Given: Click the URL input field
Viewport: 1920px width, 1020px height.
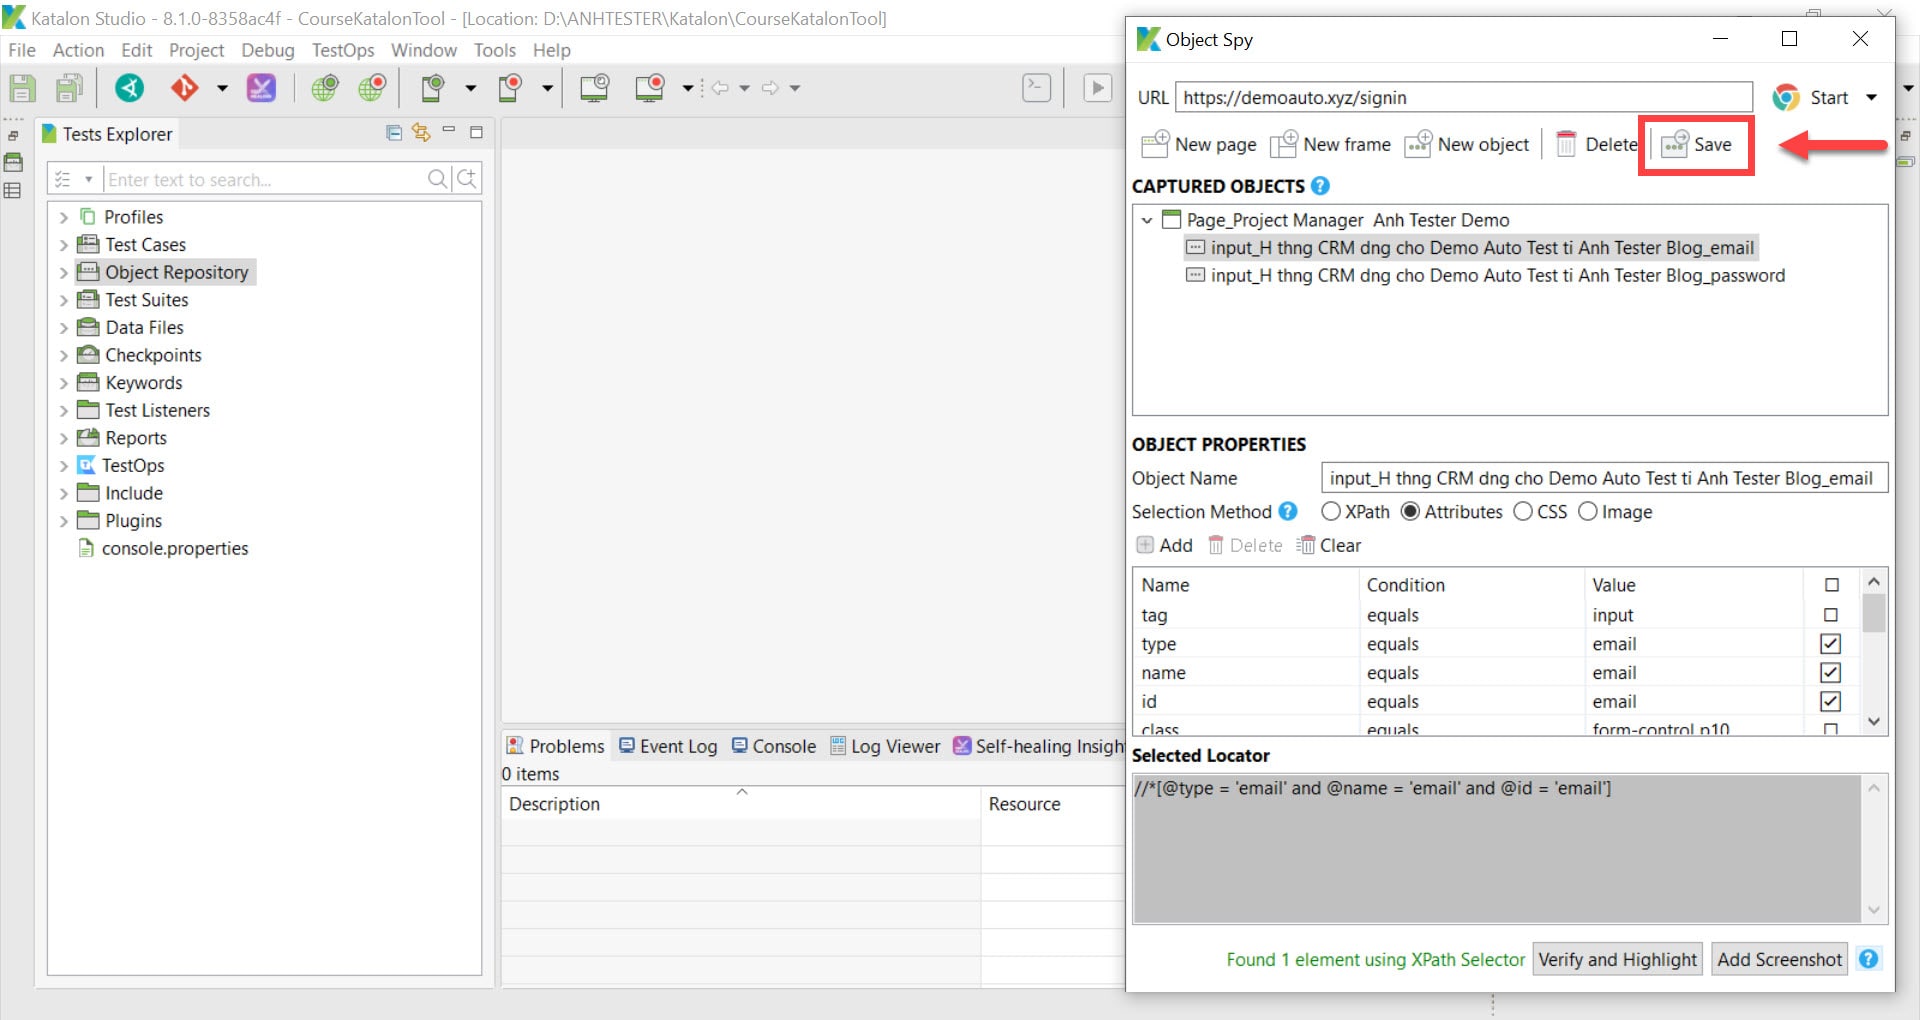Looking at the screenshot, I should (1464, 97).
